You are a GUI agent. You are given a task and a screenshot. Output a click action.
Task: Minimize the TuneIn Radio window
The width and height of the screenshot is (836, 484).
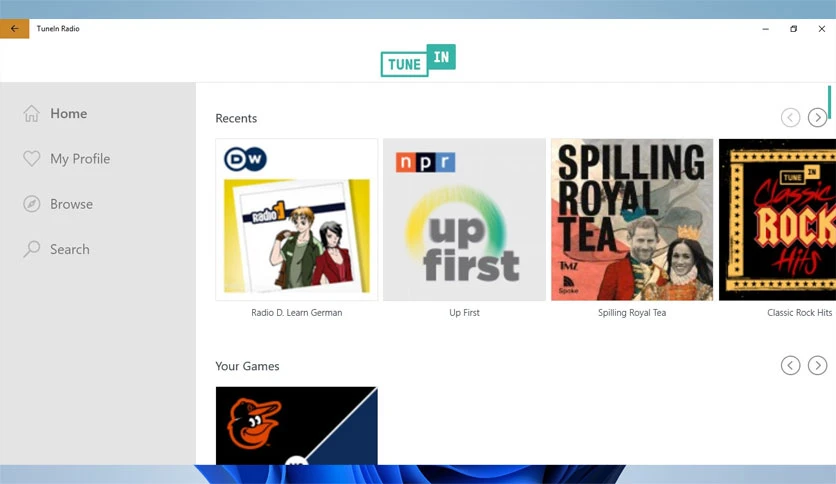(766, 29)
